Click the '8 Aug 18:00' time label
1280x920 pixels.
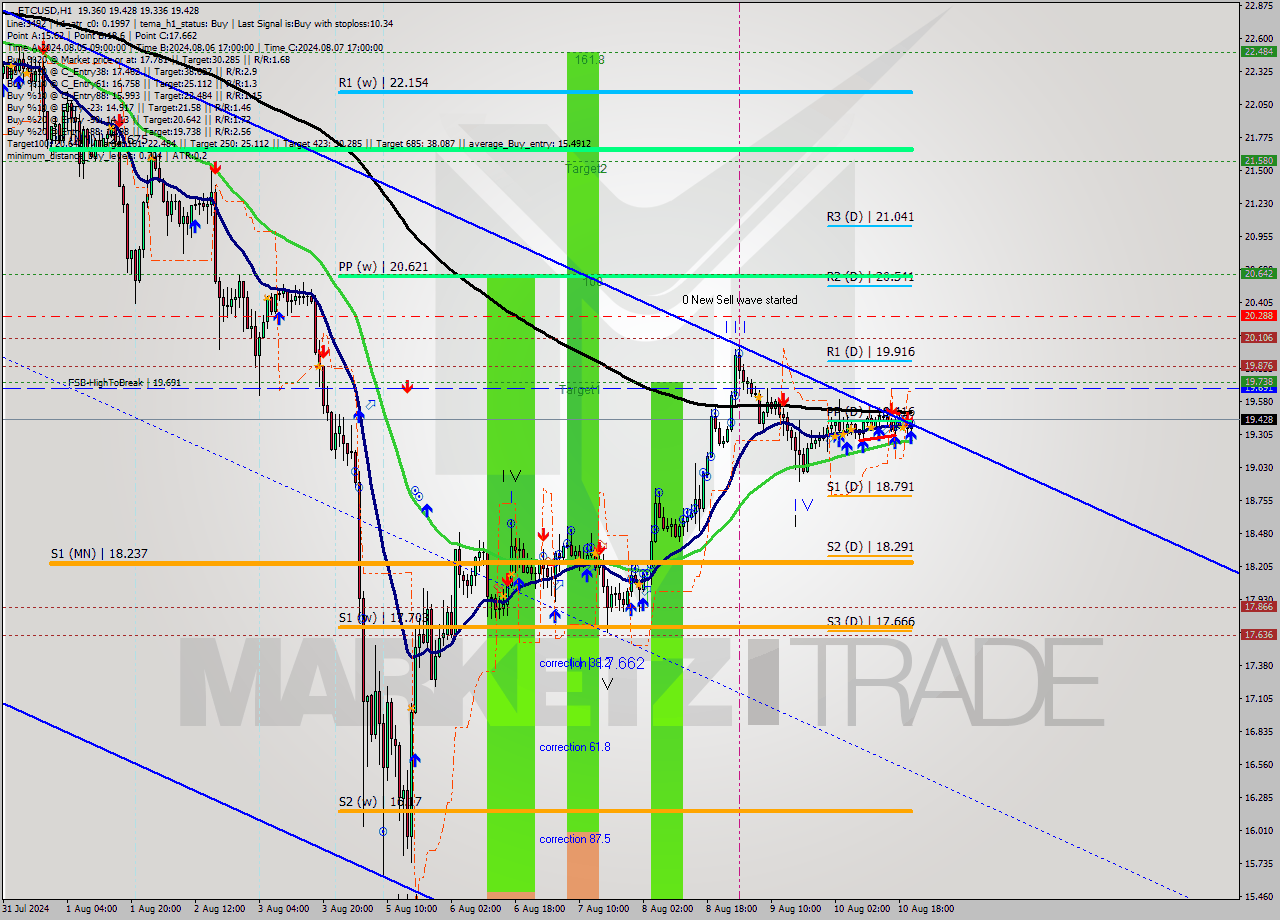[732, 909]
